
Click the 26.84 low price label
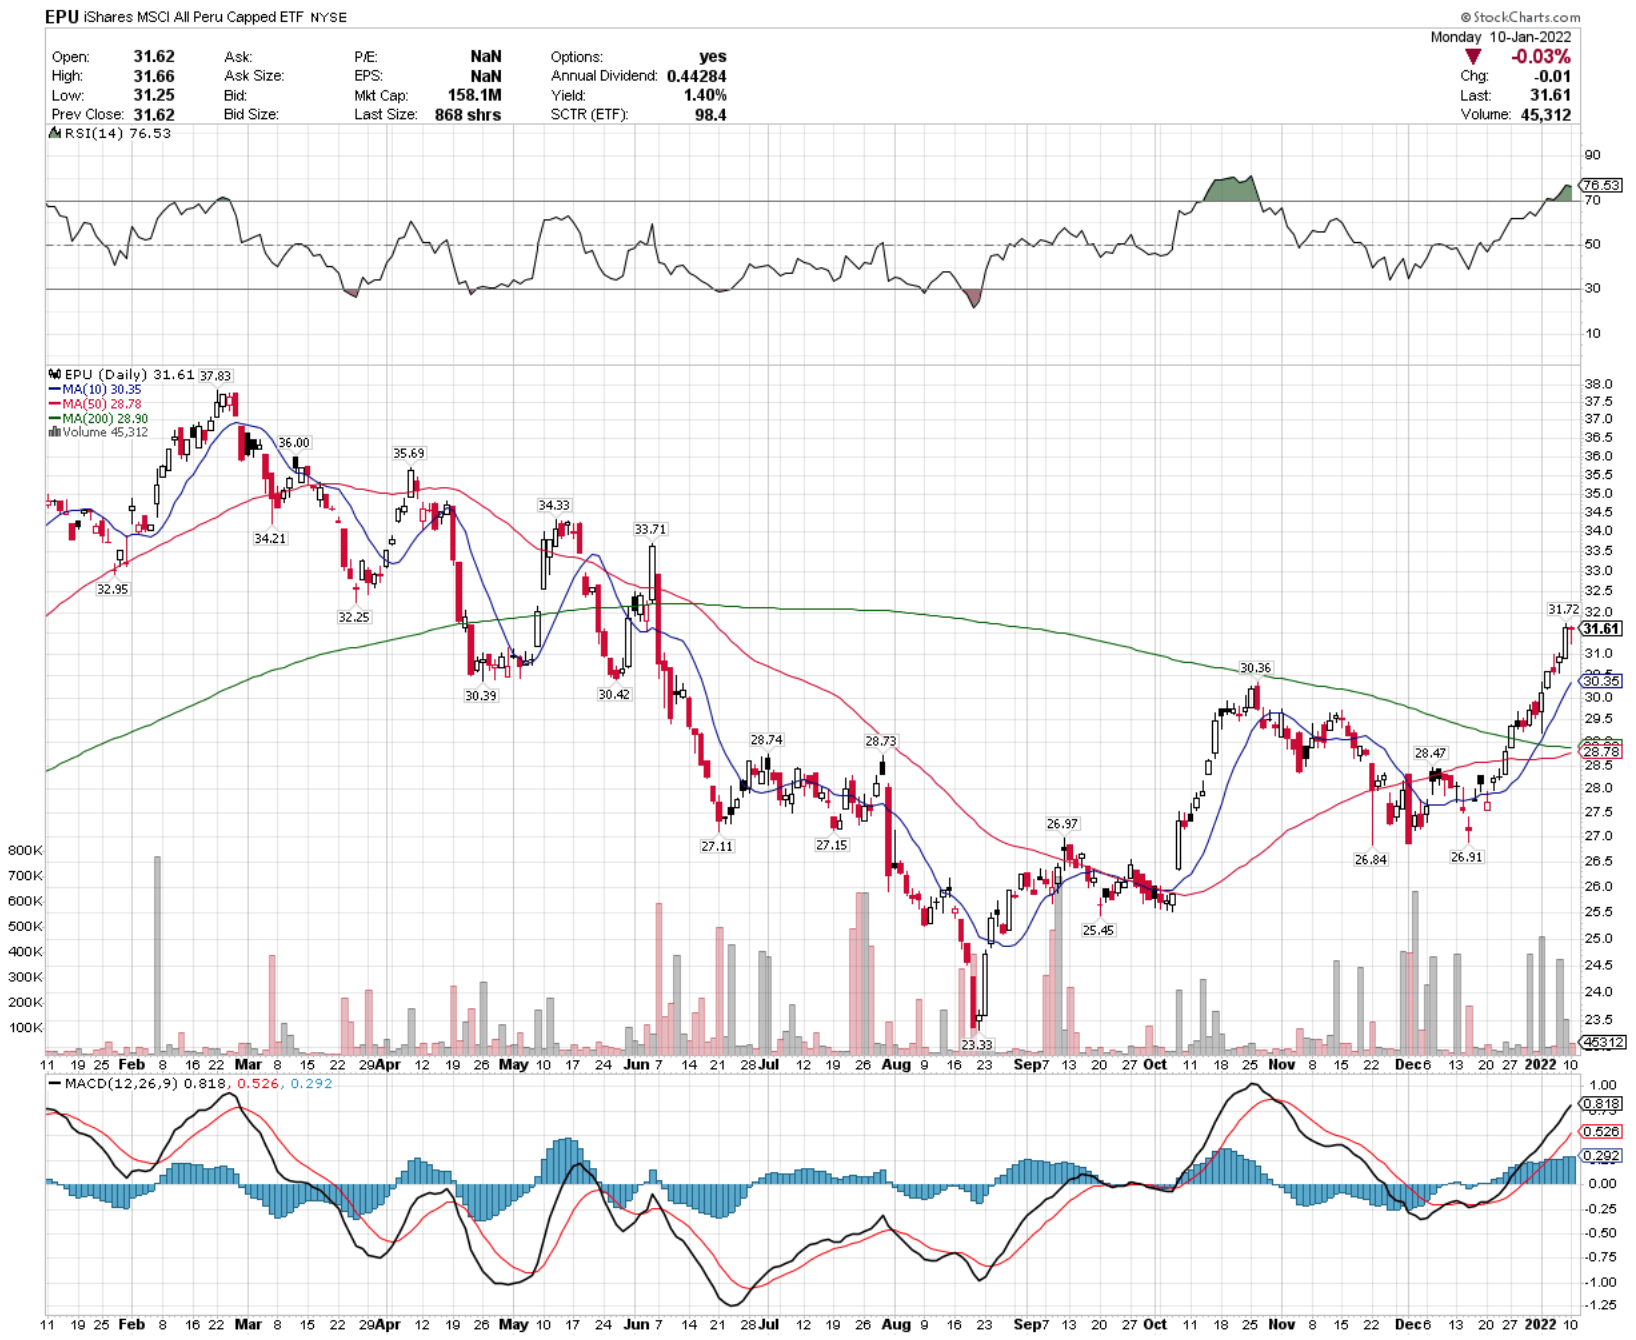tap(1371, 859)
